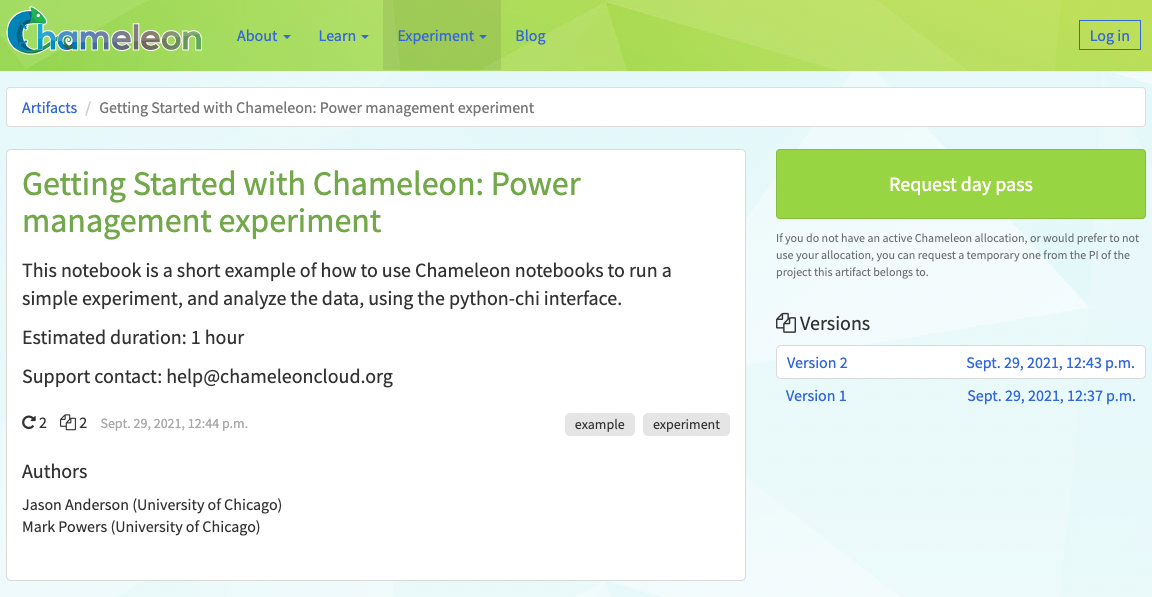Click the Sept. 29, 2021, 12:37 p.m. date
The image size is (1152, 597).
pos(1051,396)
